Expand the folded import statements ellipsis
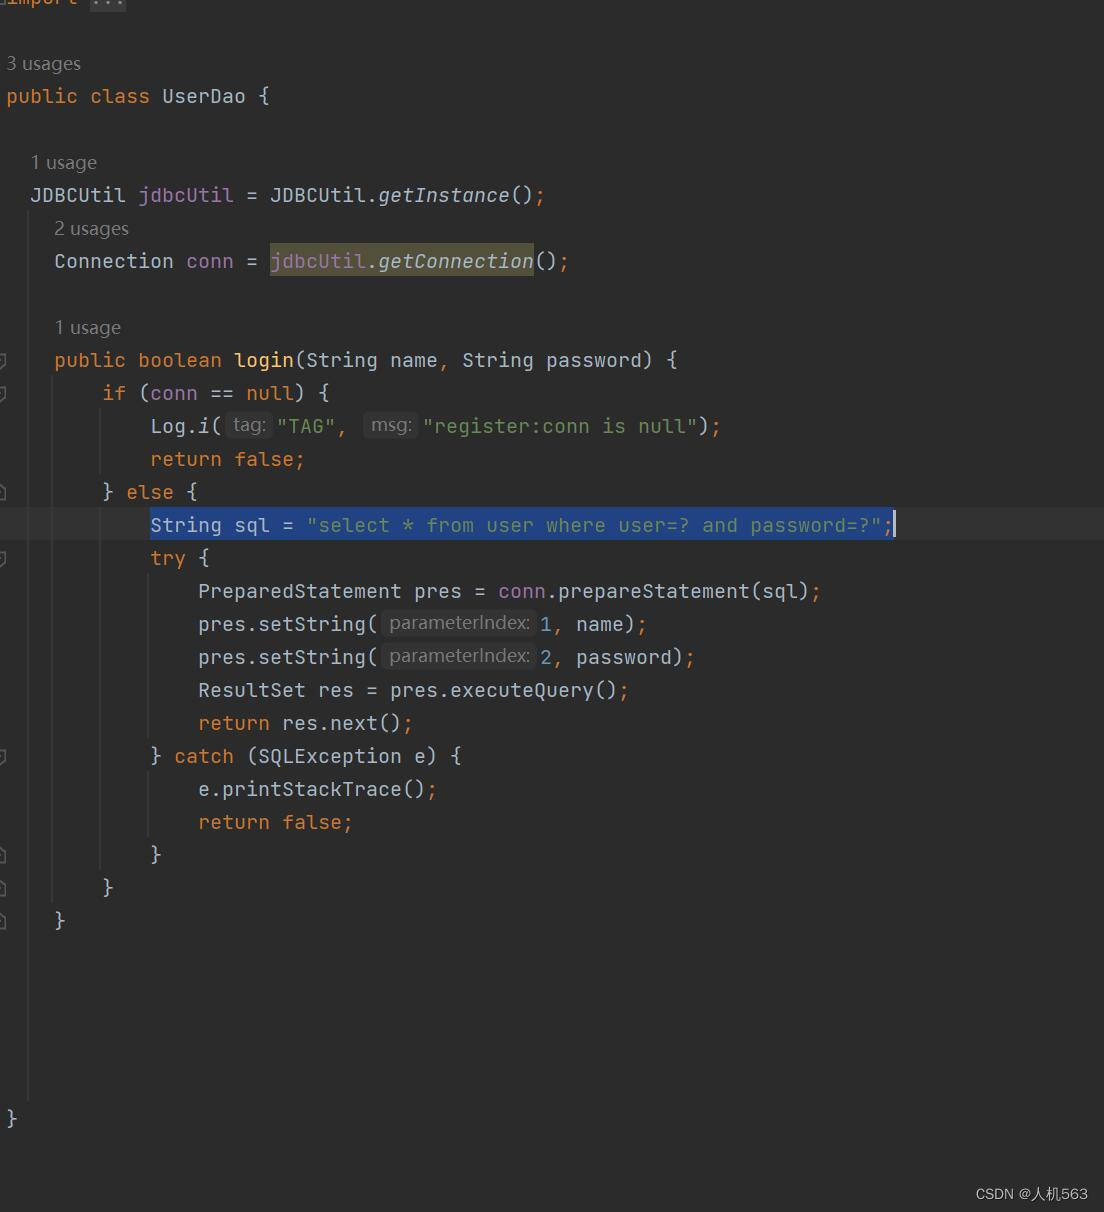This screenshot has width=1104, height=1212. (x=108, y=5)
